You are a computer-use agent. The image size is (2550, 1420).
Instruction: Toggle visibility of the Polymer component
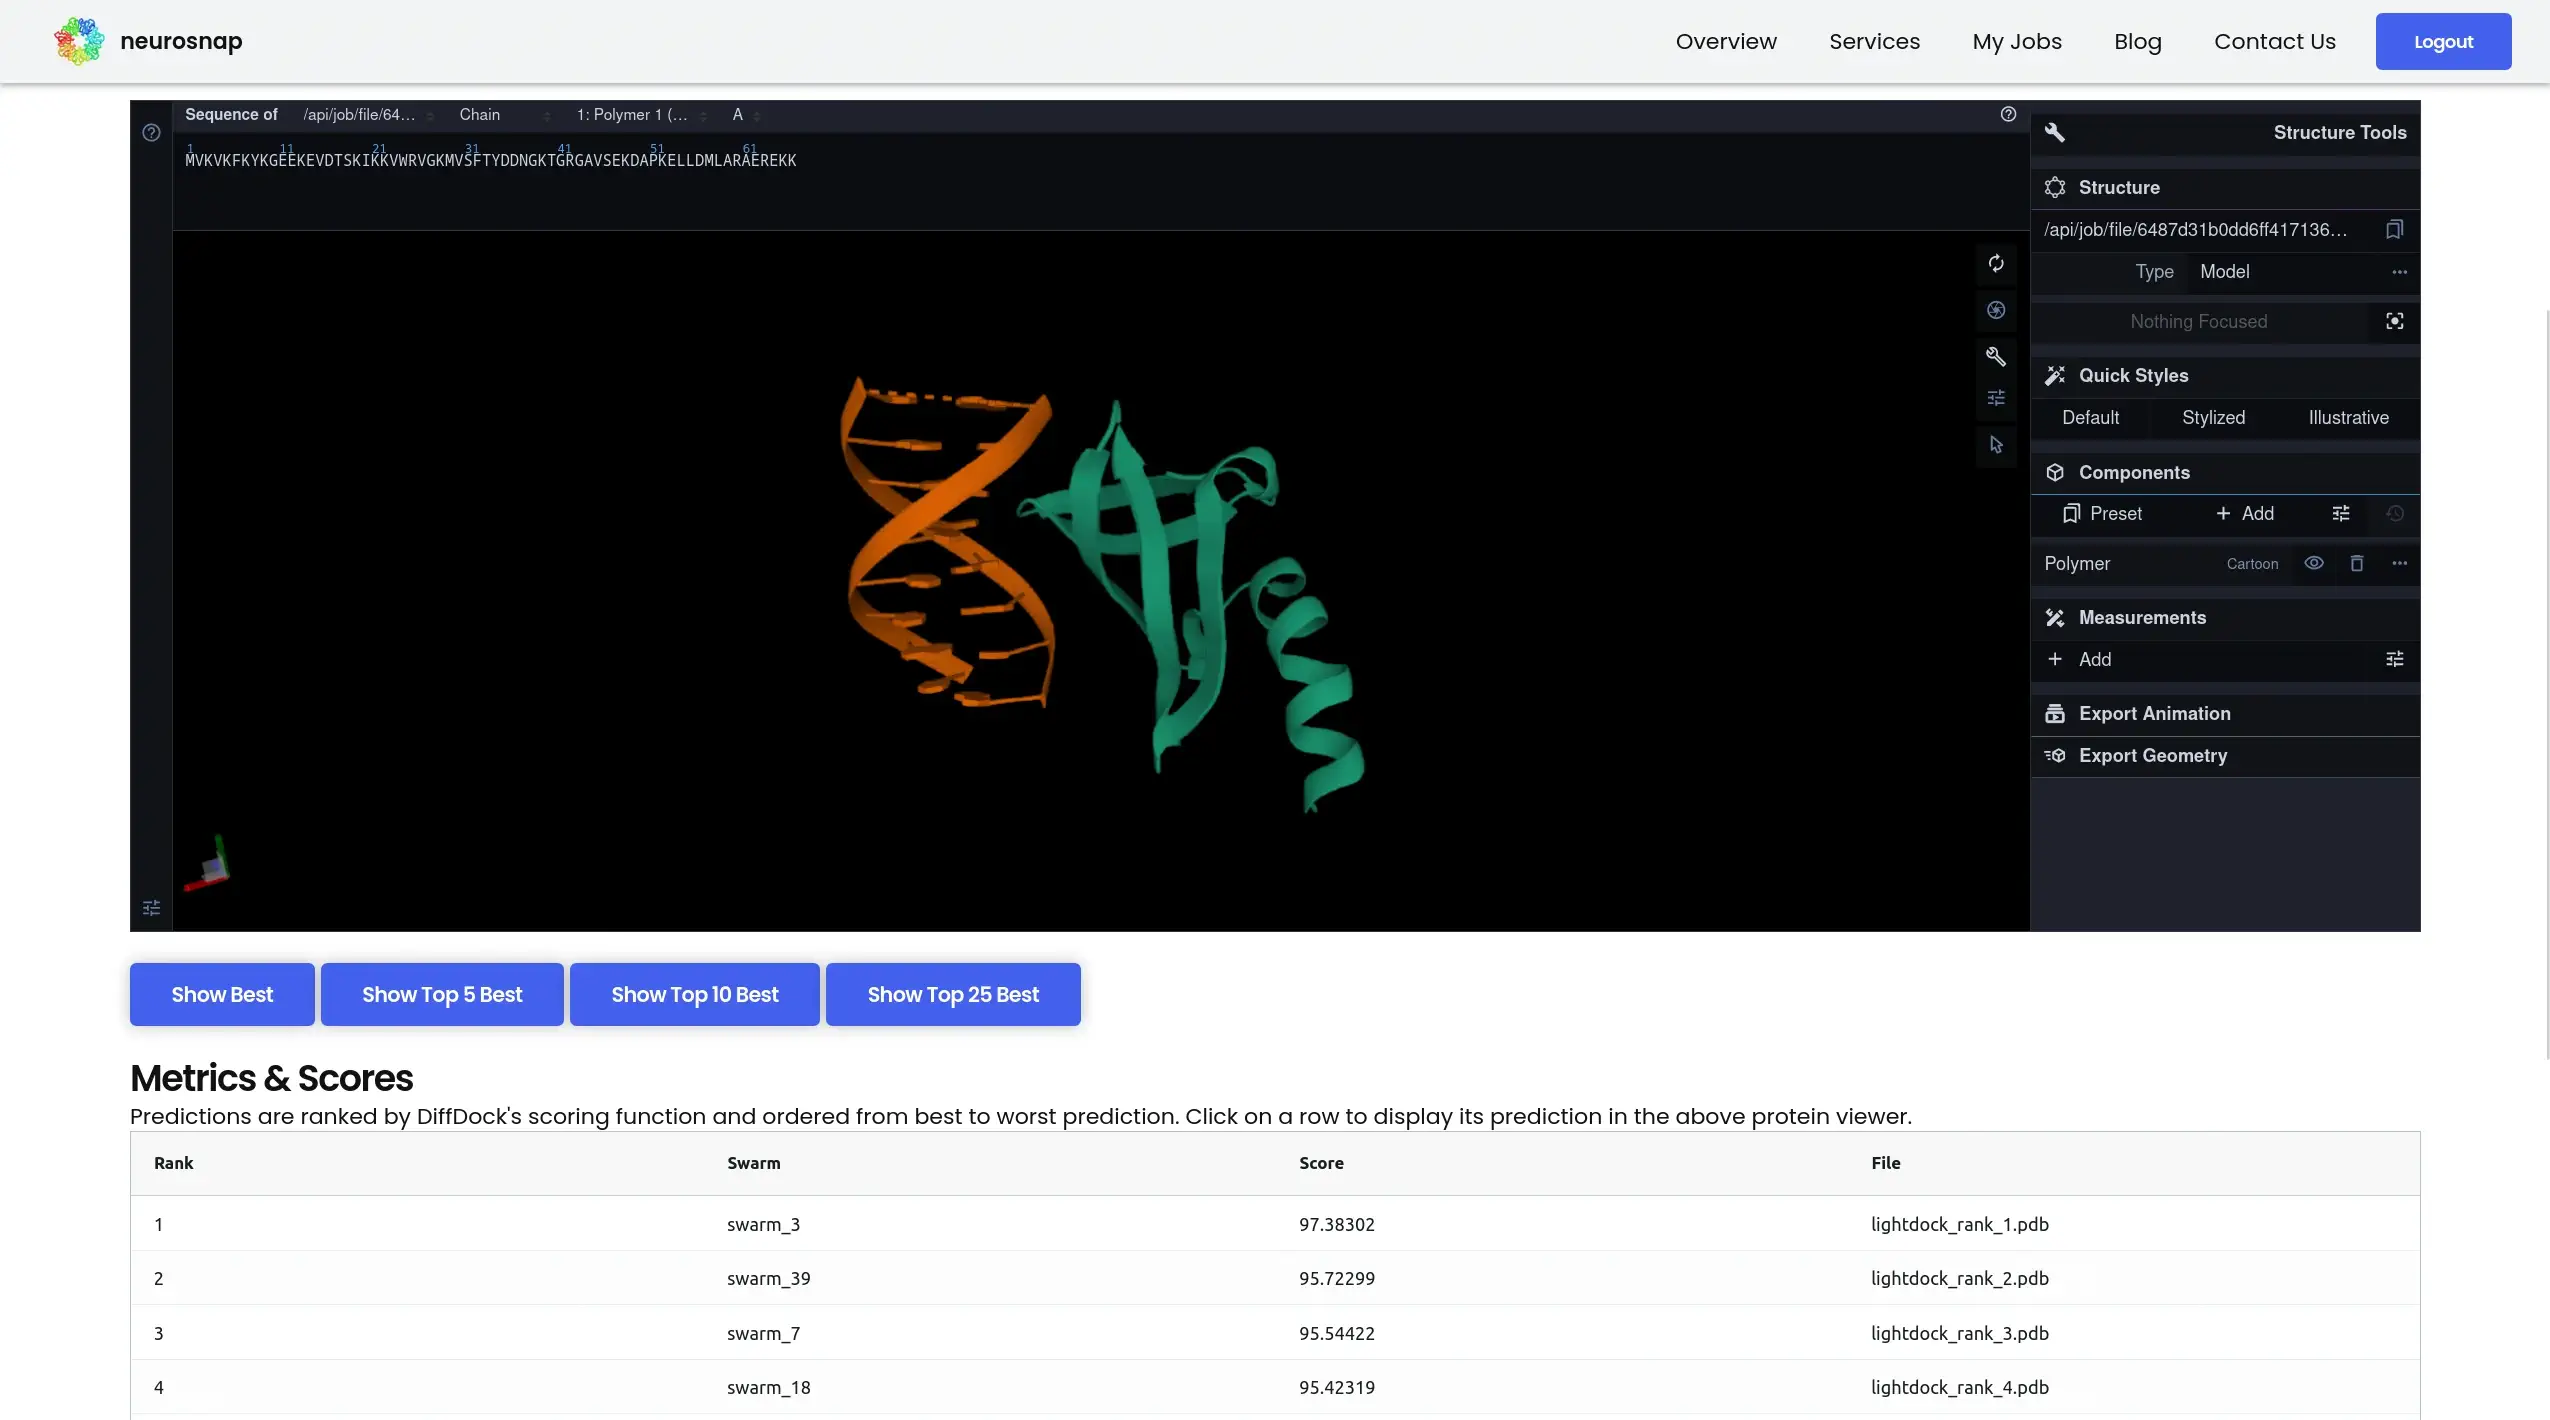coord(2314,564)
